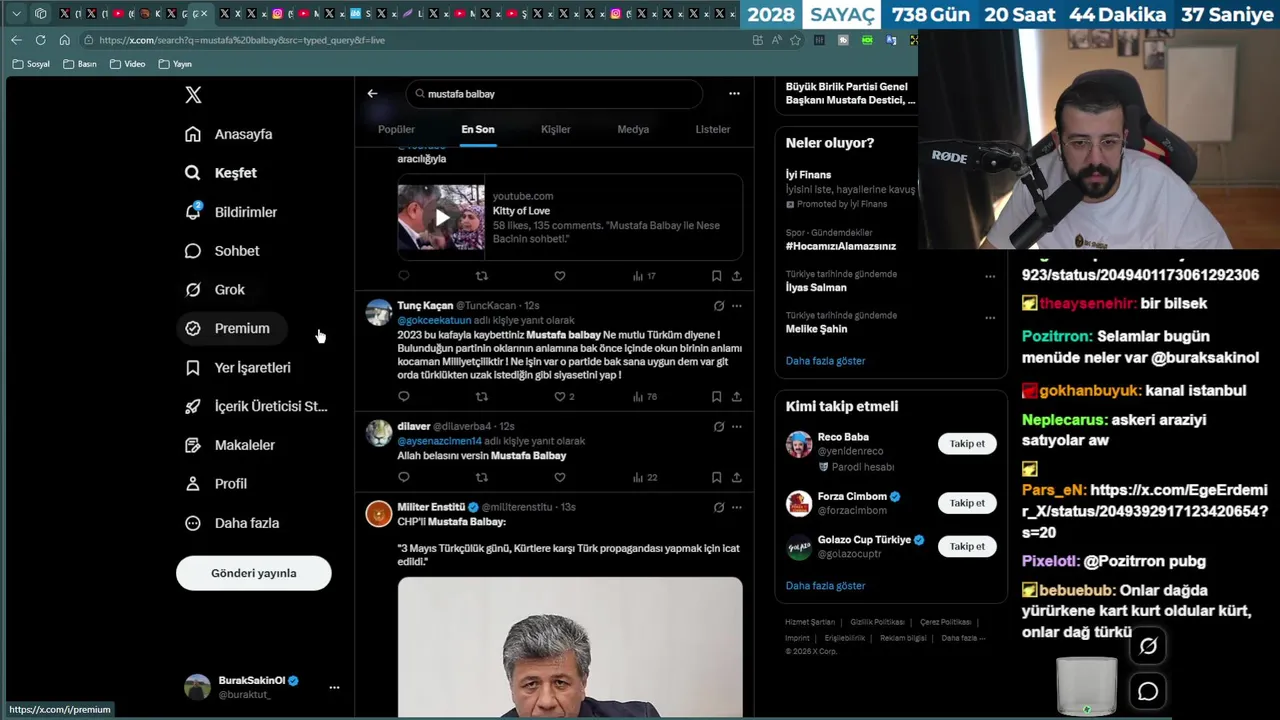The image size is (1280, 720).
Task: Ask Grok about Militer Enstitü's tweet
Action: [718, 508]
